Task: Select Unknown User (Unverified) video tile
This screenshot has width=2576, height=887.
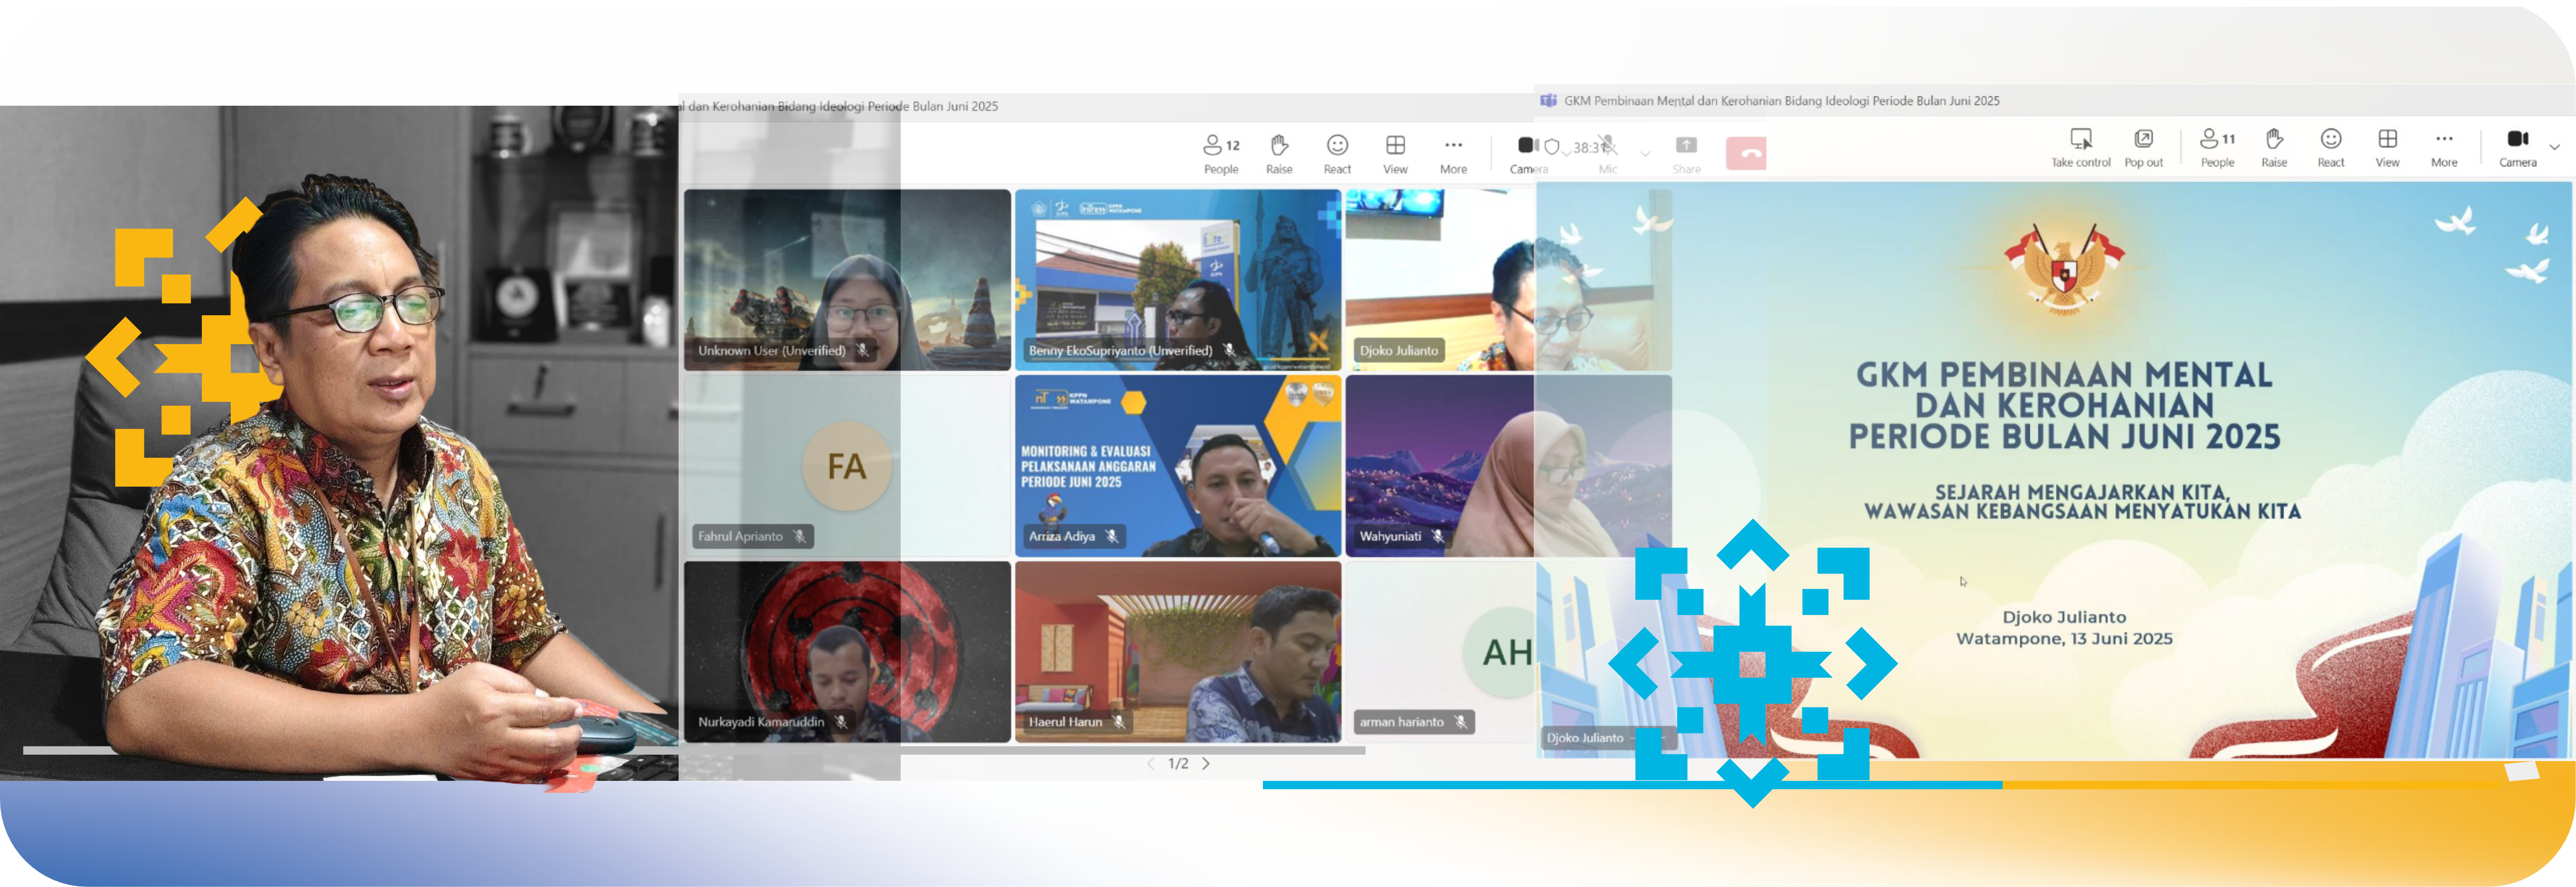Action: point(847,279)
